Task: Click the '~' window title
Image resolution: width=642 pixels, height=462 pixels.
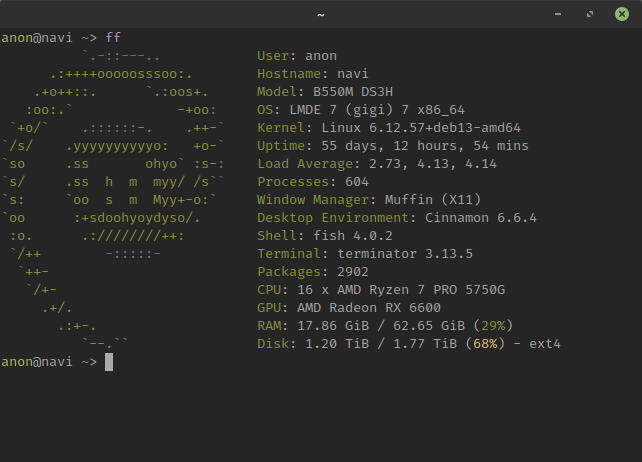Action: (321, 15)
